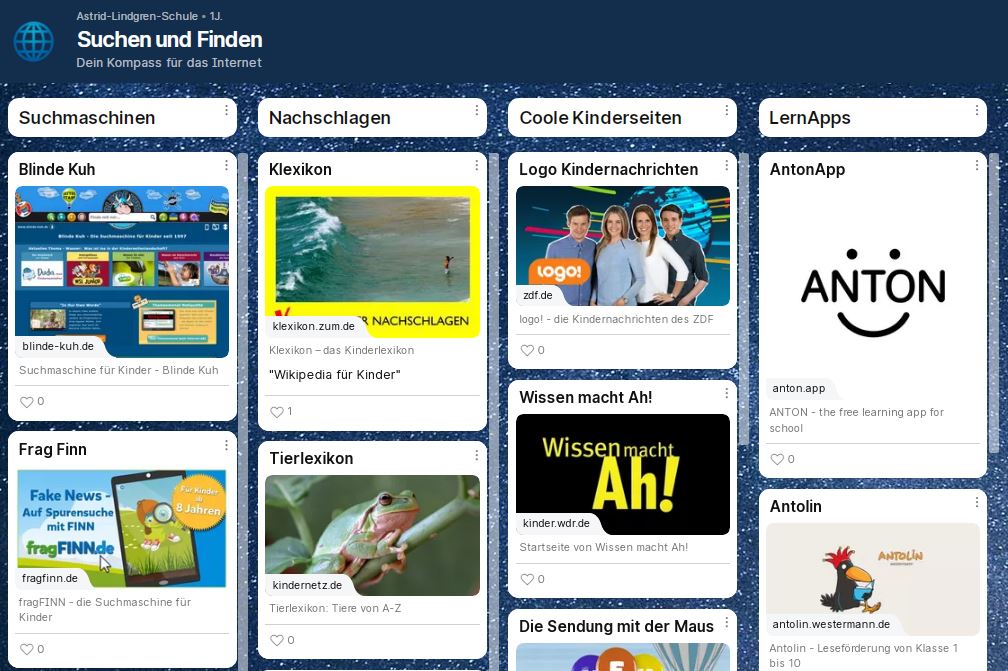Open the Wissen macht Ah! thumbnail
The image size is (1008, 671).
point(622,473)
